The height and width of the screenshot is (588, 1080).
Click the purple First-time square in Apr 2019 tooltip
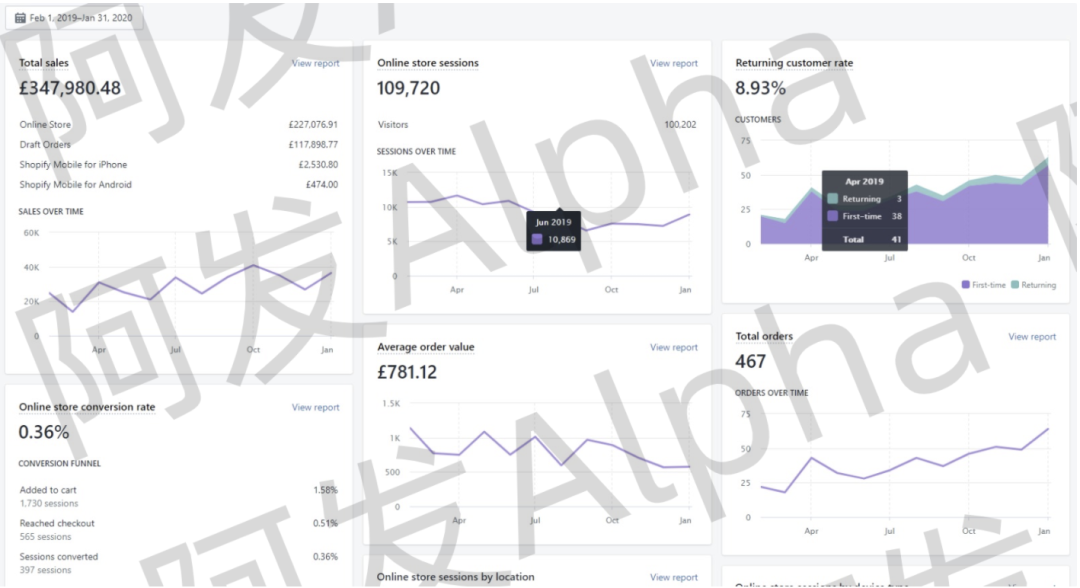tap(832, 215)
